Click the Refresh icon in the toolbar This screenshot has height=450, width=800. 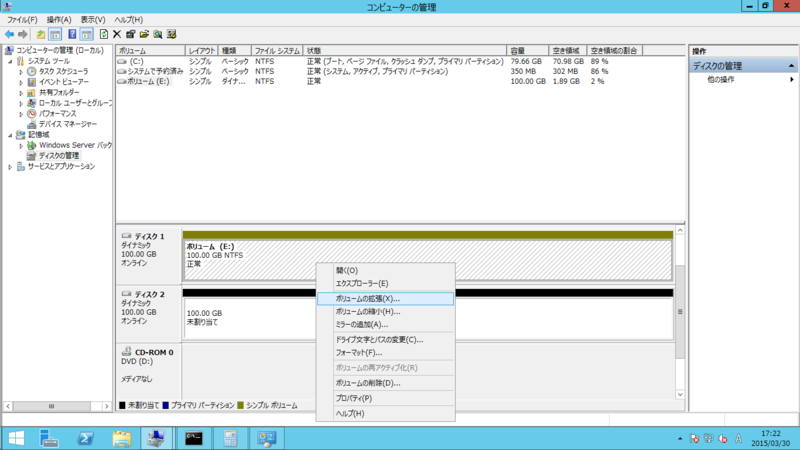click(103, 34)
